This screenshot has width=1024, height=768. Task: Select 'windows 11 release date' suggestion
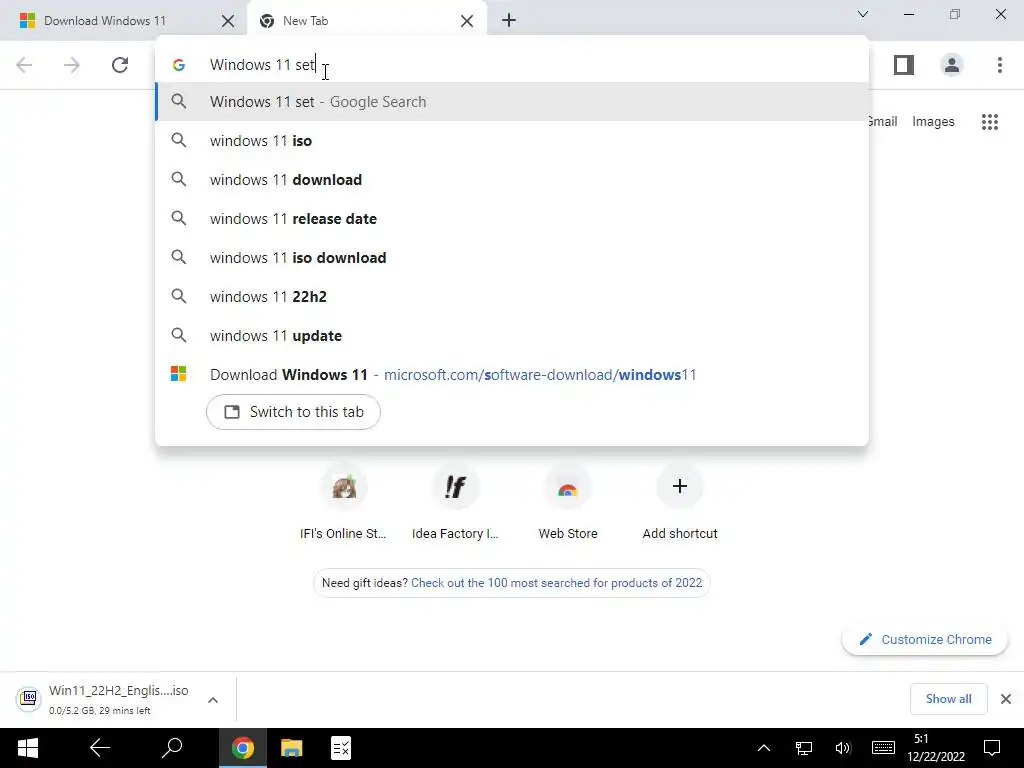[511, 219]
